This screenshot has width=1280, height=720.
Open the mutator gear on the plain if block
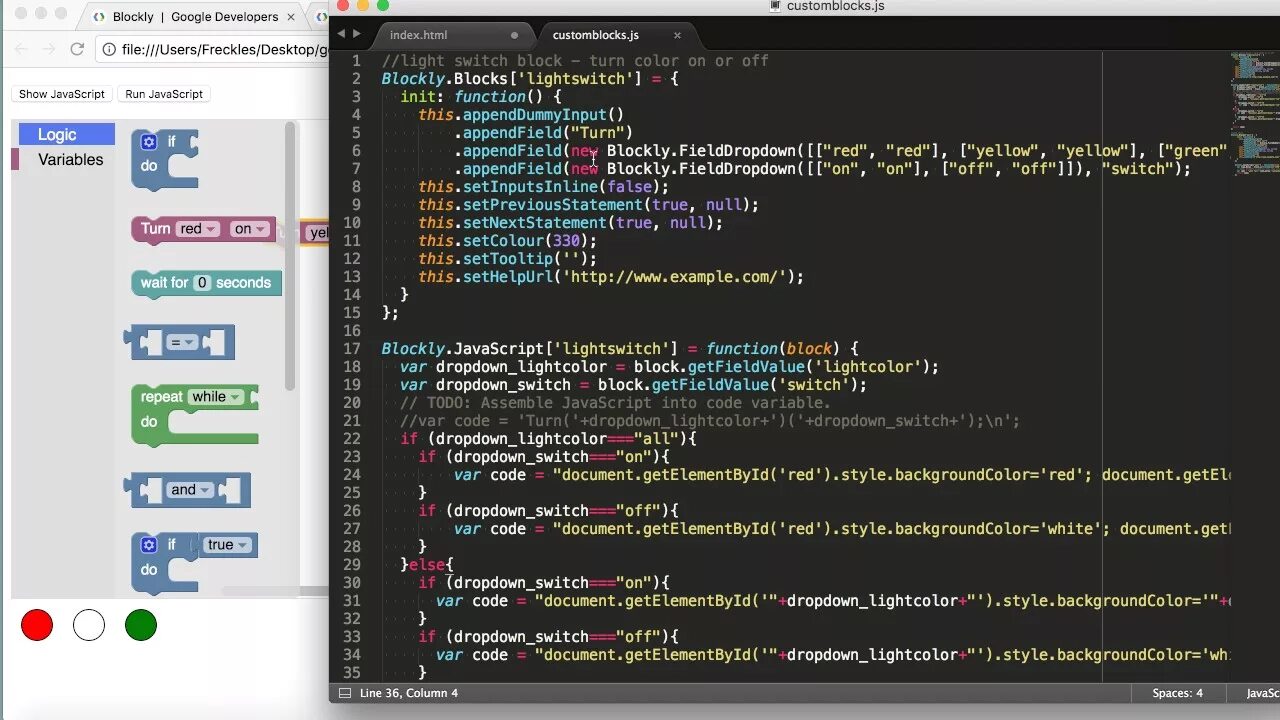tap(149, 142)
